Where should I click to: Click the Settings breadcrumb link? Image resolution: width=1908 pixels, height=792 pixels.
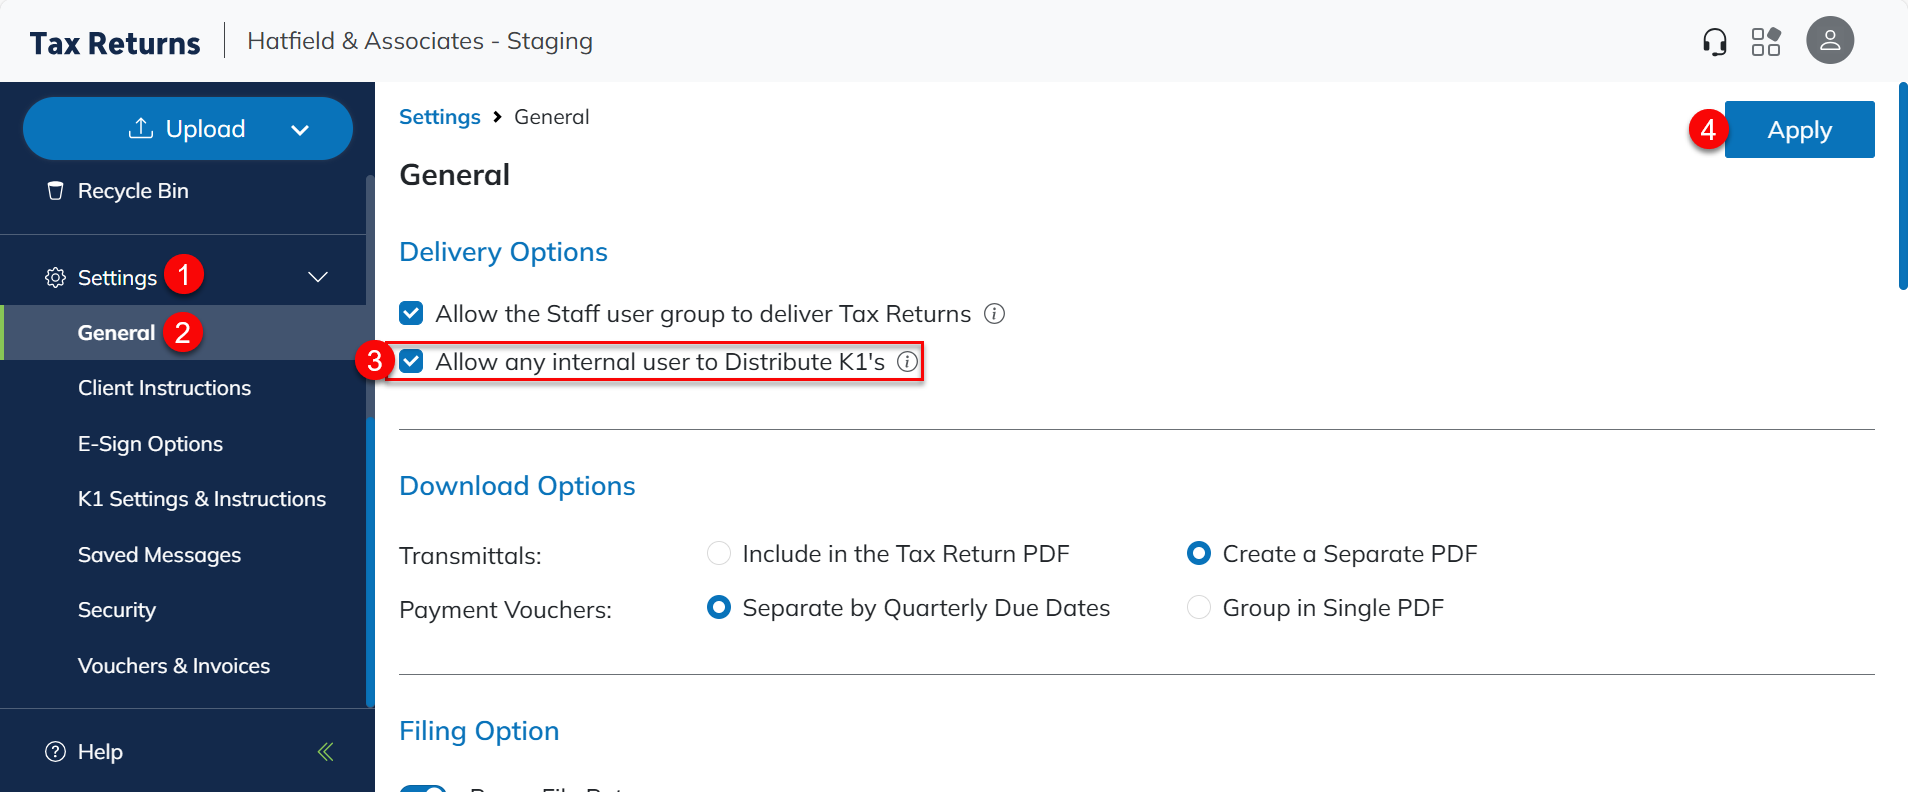coord(439,117)
